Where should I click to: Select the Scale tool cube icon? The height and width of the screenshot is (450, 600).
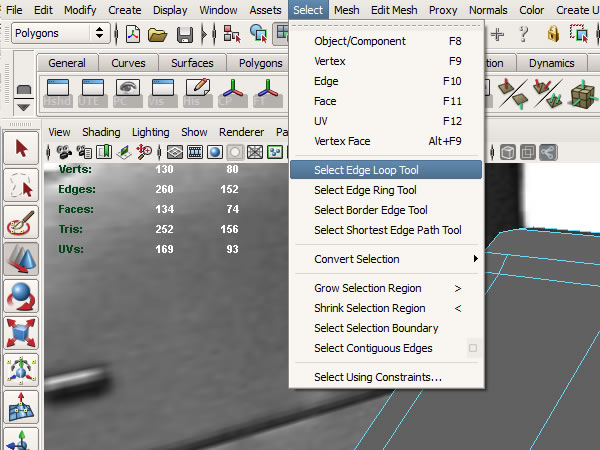(21, 333)
